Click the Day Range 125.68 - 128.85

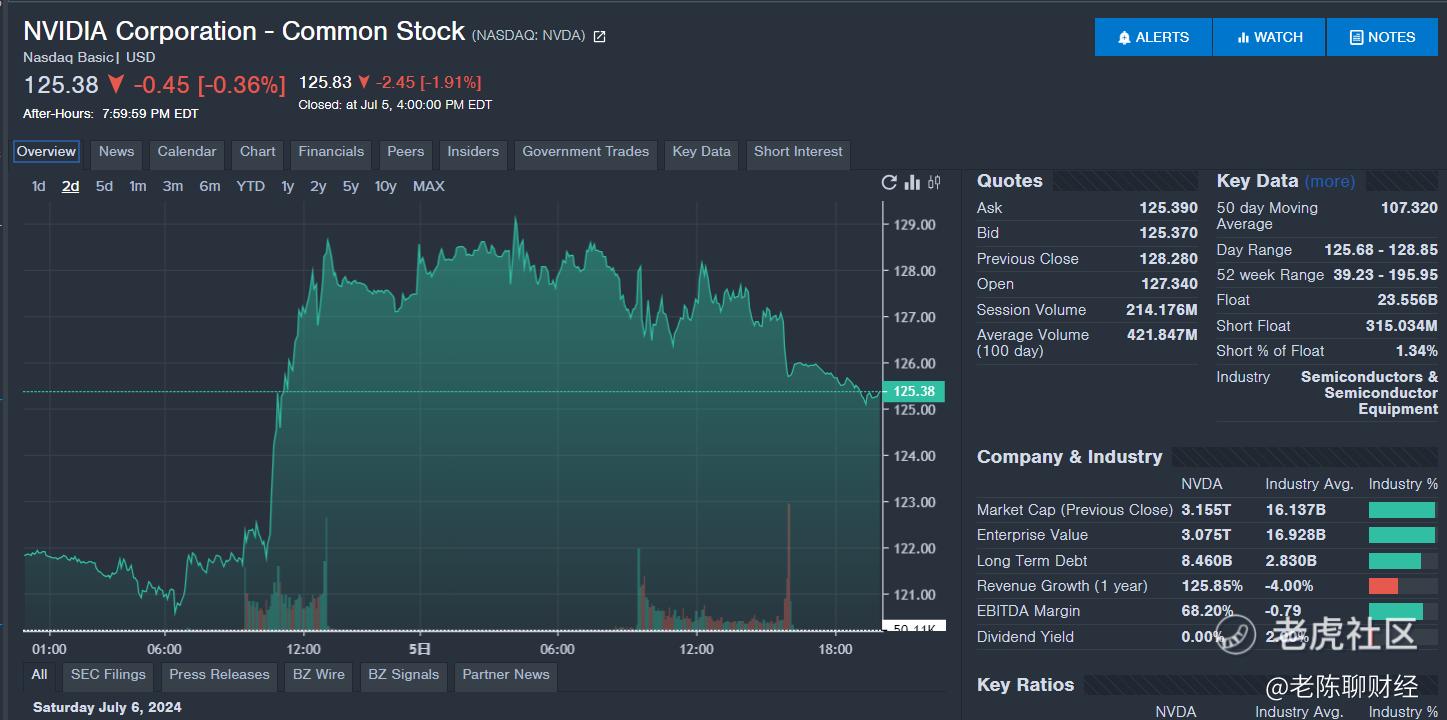(1381, 250)
